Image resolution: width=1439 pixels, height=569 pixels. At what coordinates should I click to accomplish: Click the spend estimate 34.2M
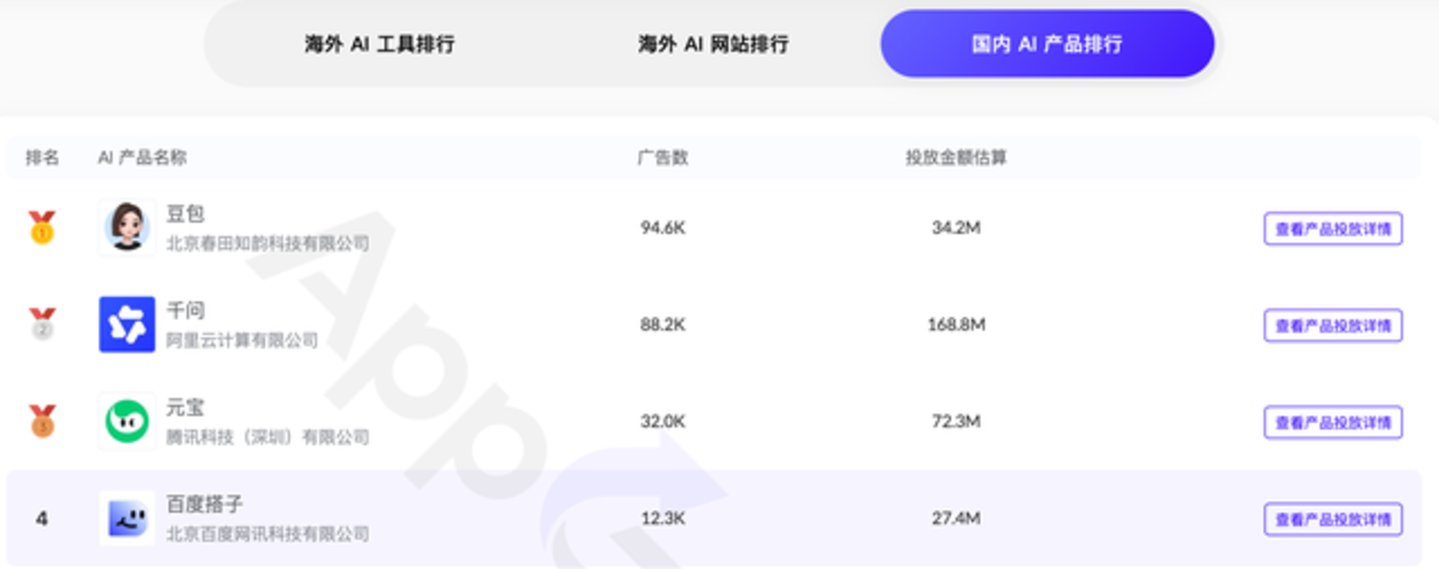click(956, 227)
